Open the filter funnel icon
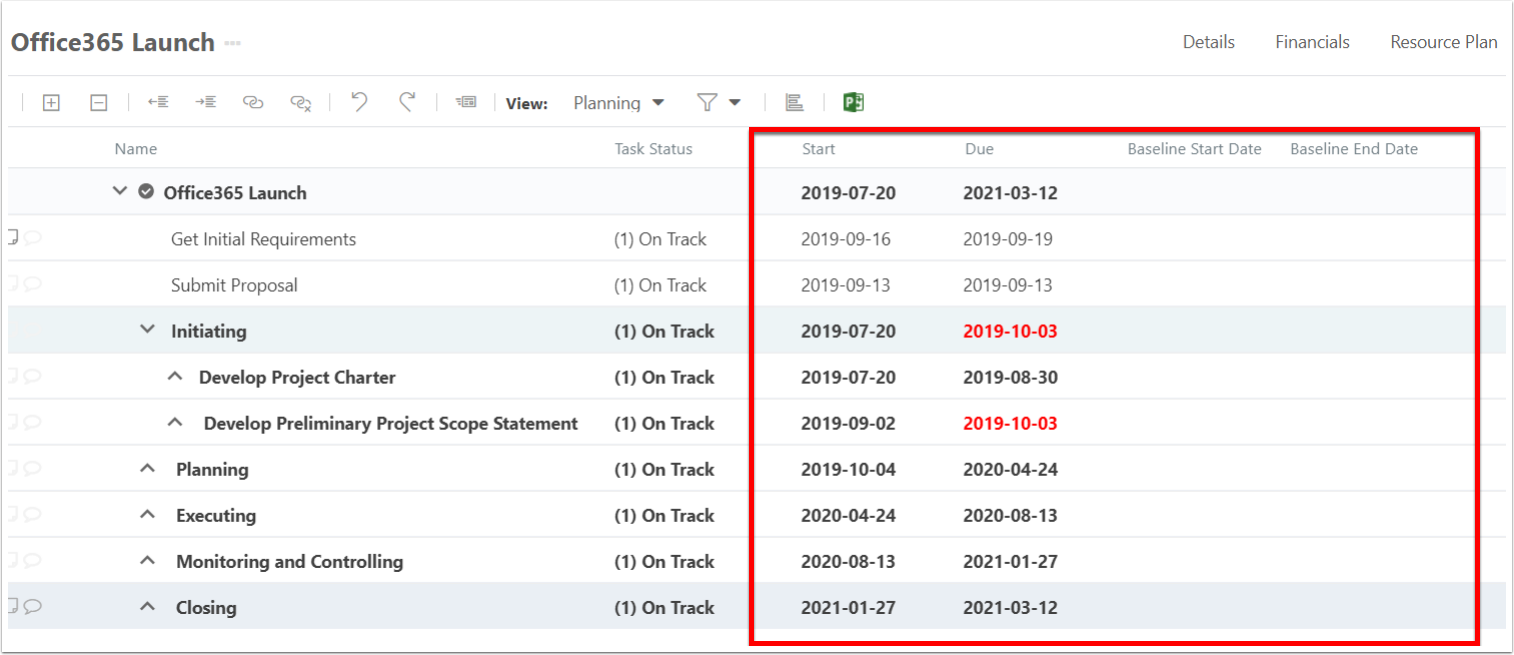This screenshot has width=1514, height=655. coord(707,102)
